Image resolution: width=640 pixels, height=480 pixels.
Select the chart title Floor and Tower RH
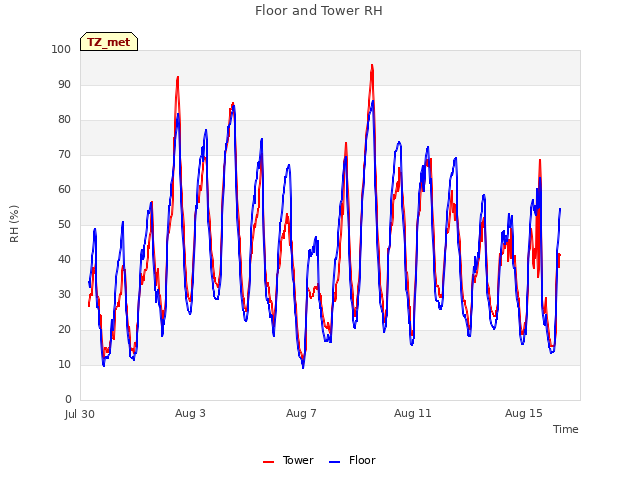(319, 11)
